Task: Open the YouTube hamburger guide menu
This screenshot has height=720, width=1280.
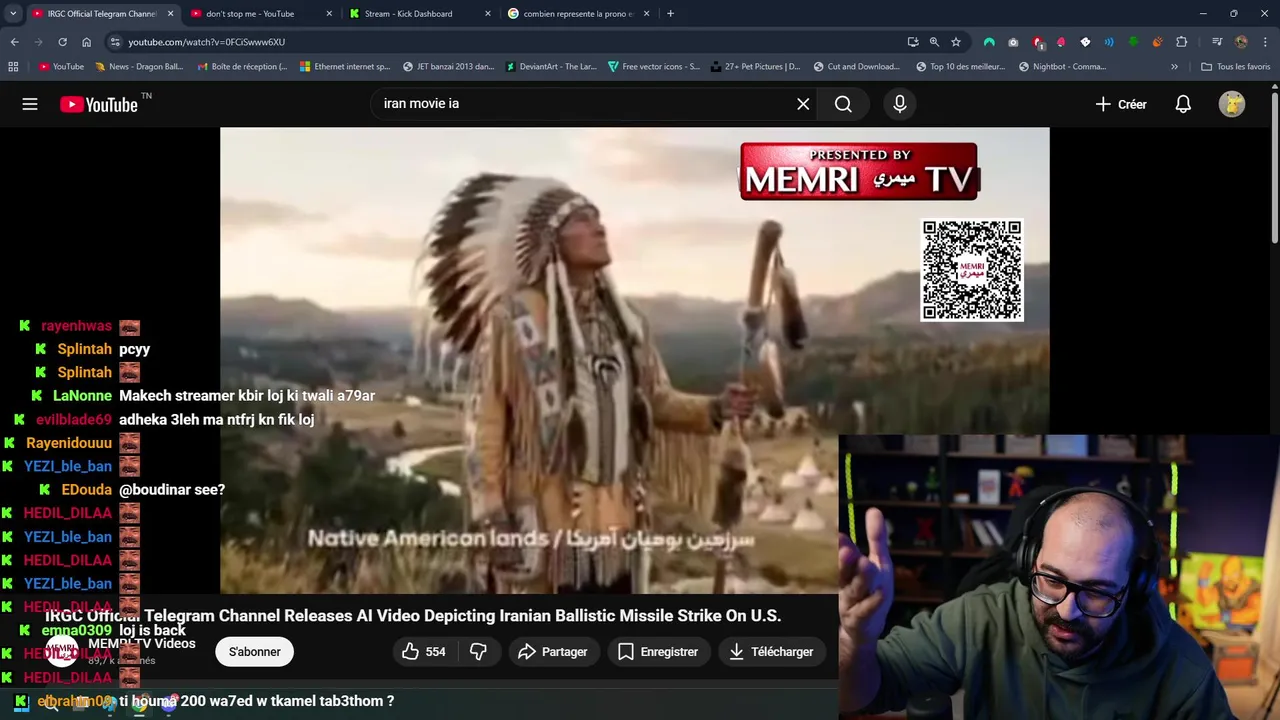Action: (x=30, y=104)
